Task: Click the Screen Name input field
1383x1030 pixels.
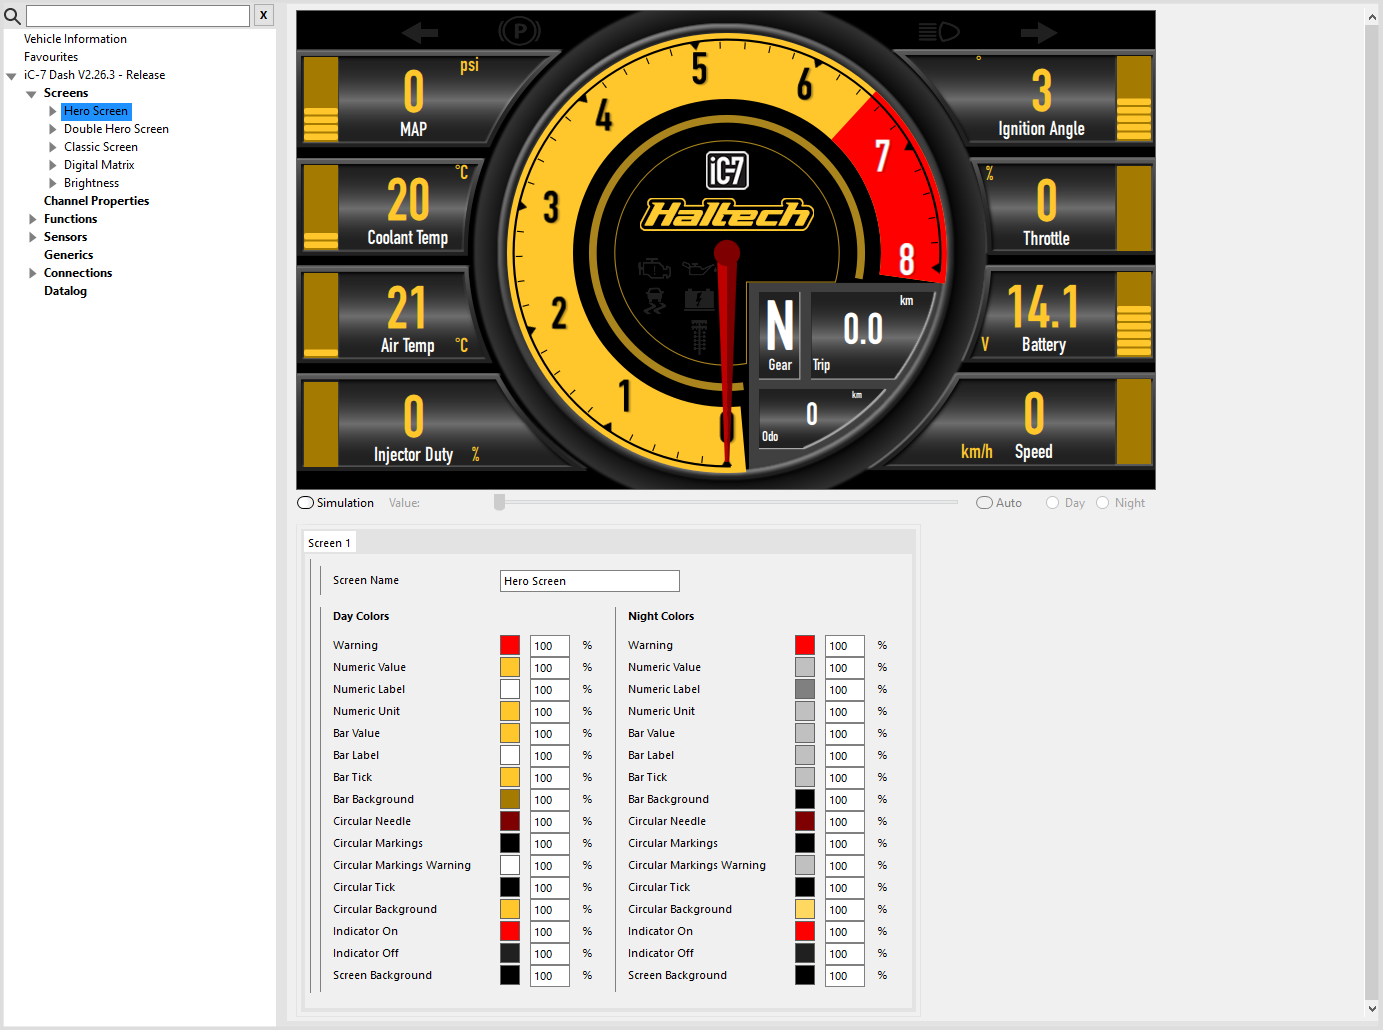Action: 589,581
